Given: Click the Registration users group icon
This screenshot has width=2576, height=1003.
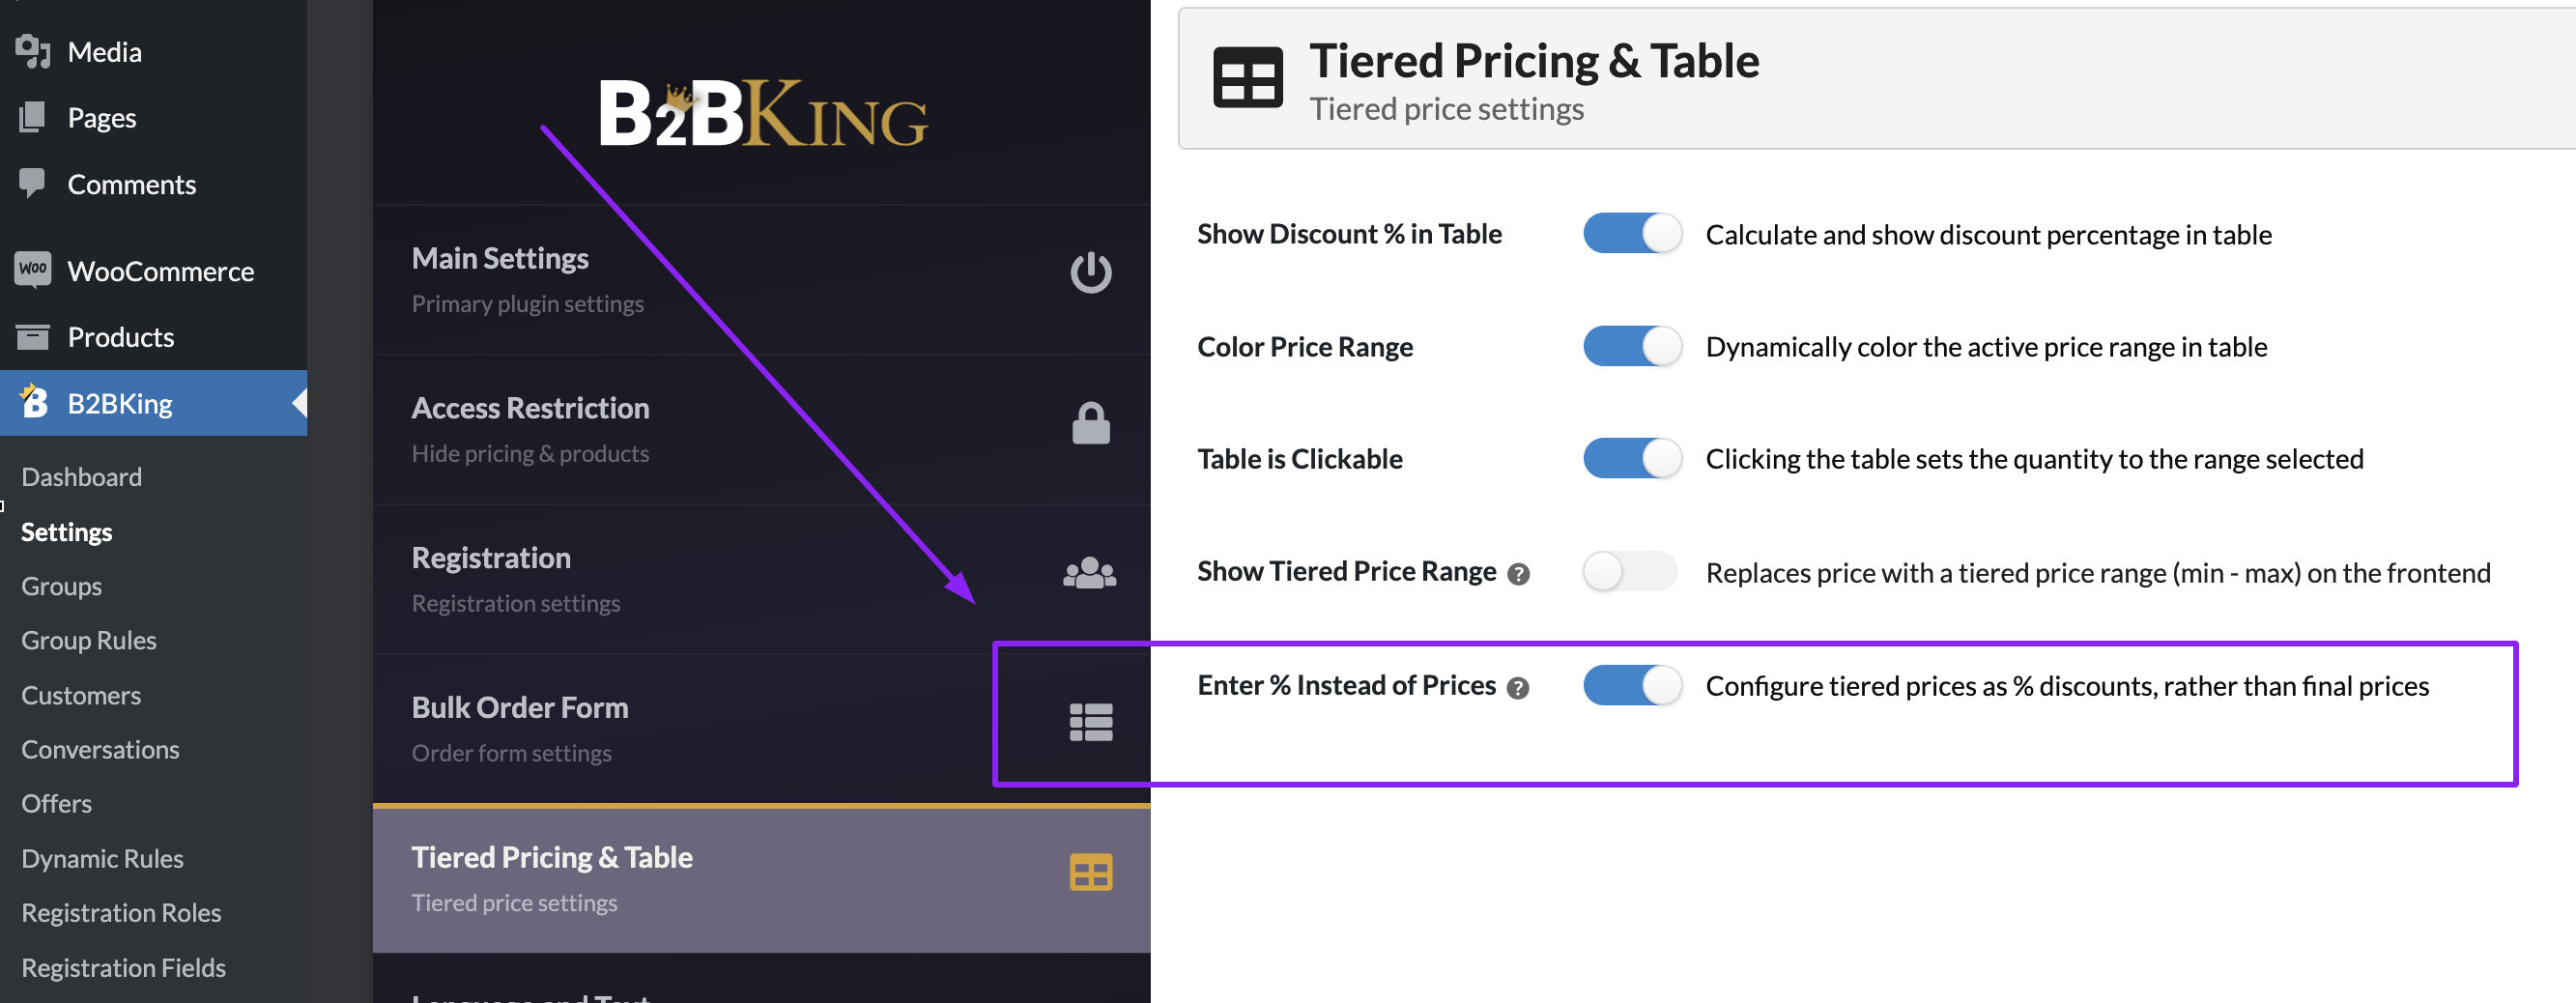Looking at the screenshot, I should 1089,573.
